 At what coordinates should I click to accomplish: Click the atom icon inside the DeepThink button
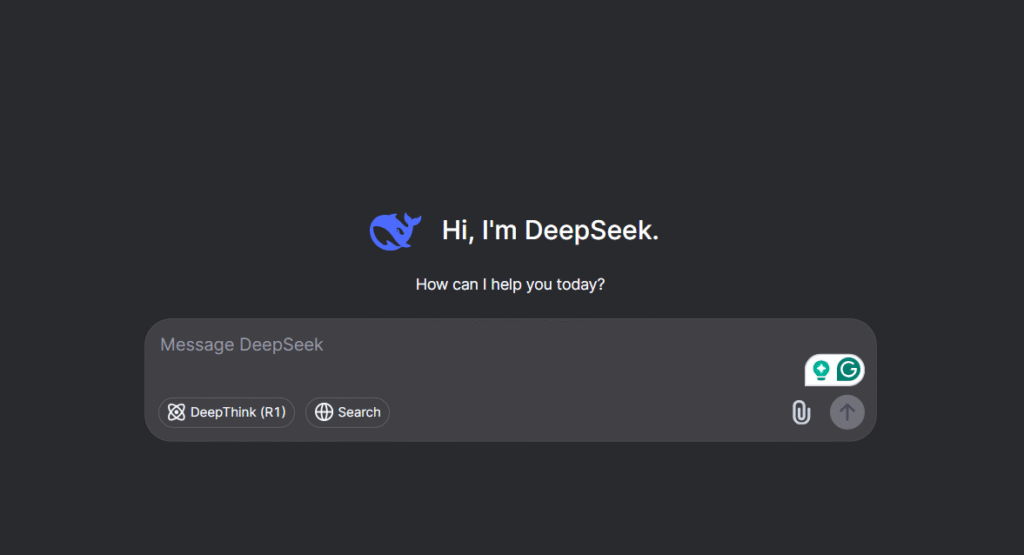pos(176,412)
